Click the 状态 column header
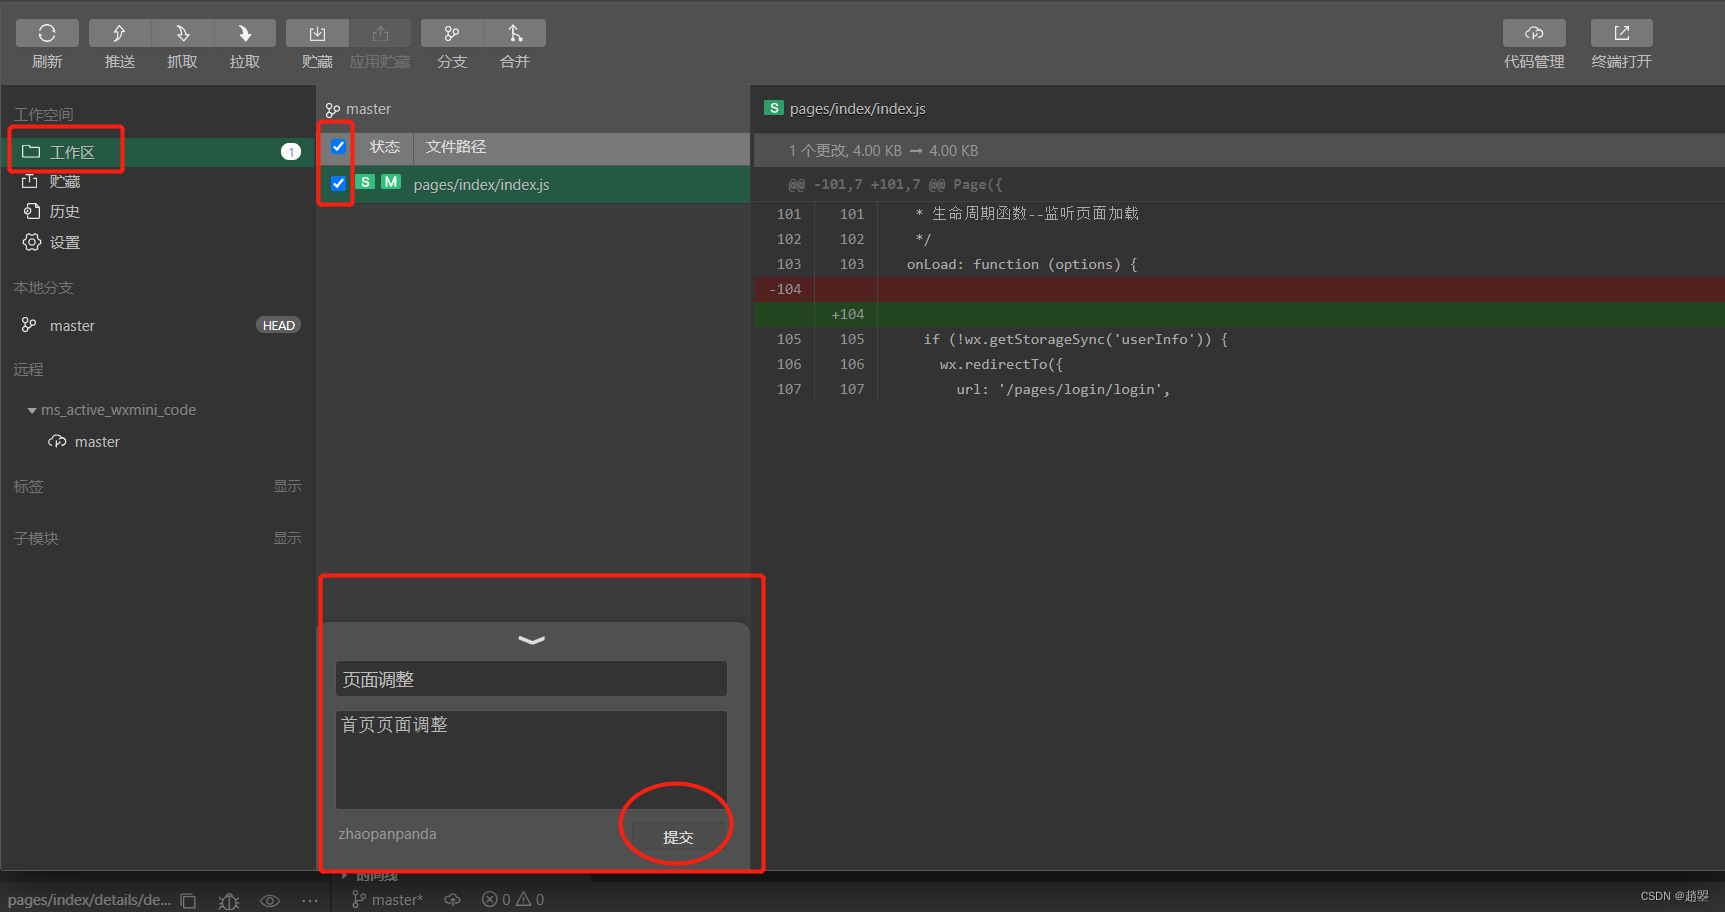 384,147
